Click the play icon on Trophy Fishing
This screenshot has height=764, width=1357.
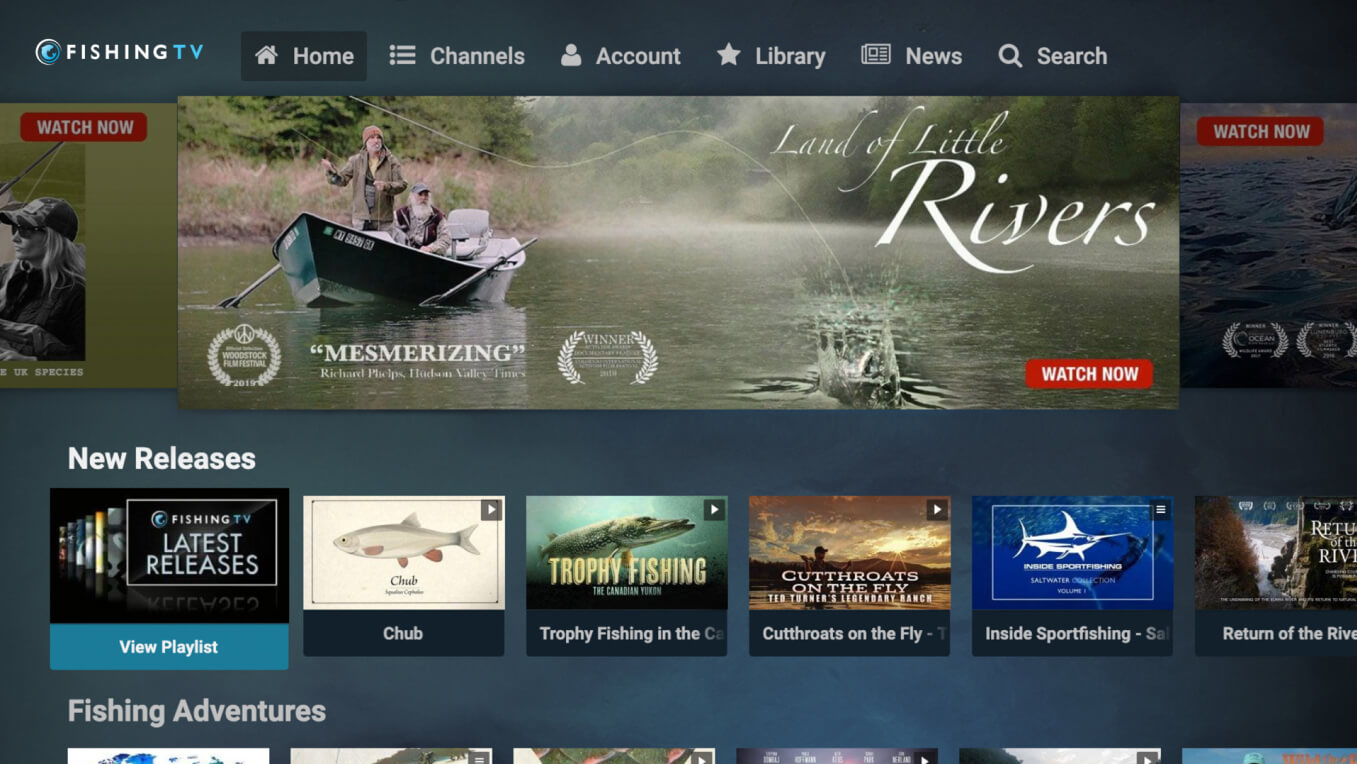[713, 509]
